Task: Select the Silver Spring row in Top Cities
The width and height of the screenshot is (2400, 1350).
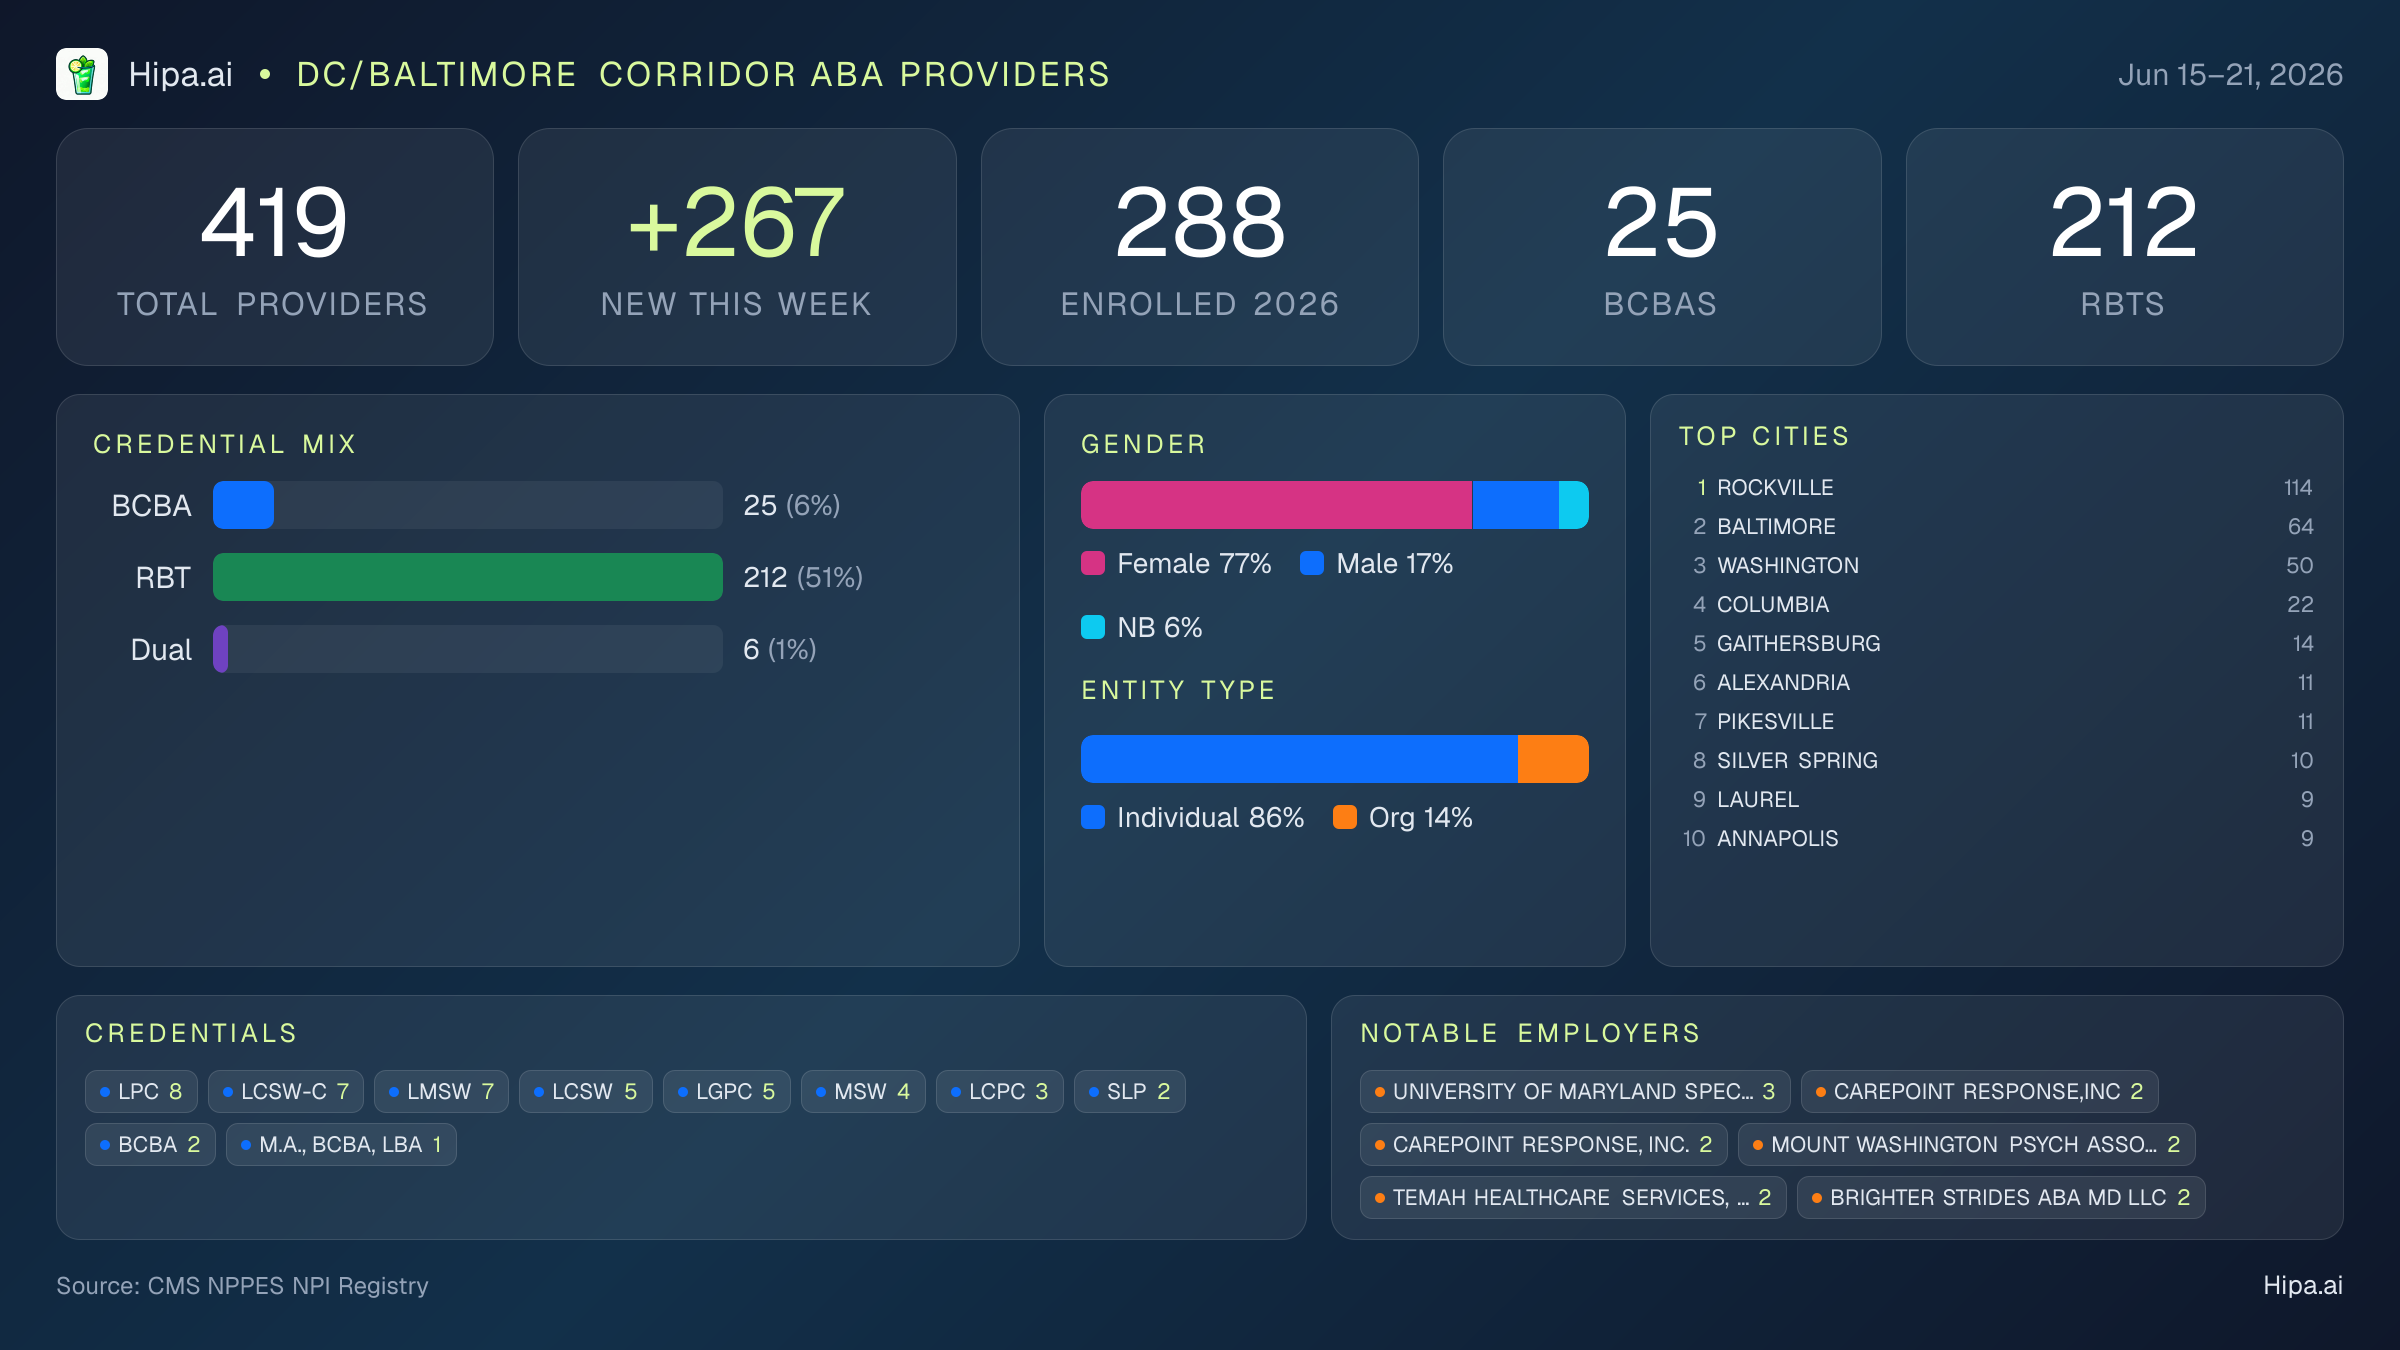Action: [1997, 760]
